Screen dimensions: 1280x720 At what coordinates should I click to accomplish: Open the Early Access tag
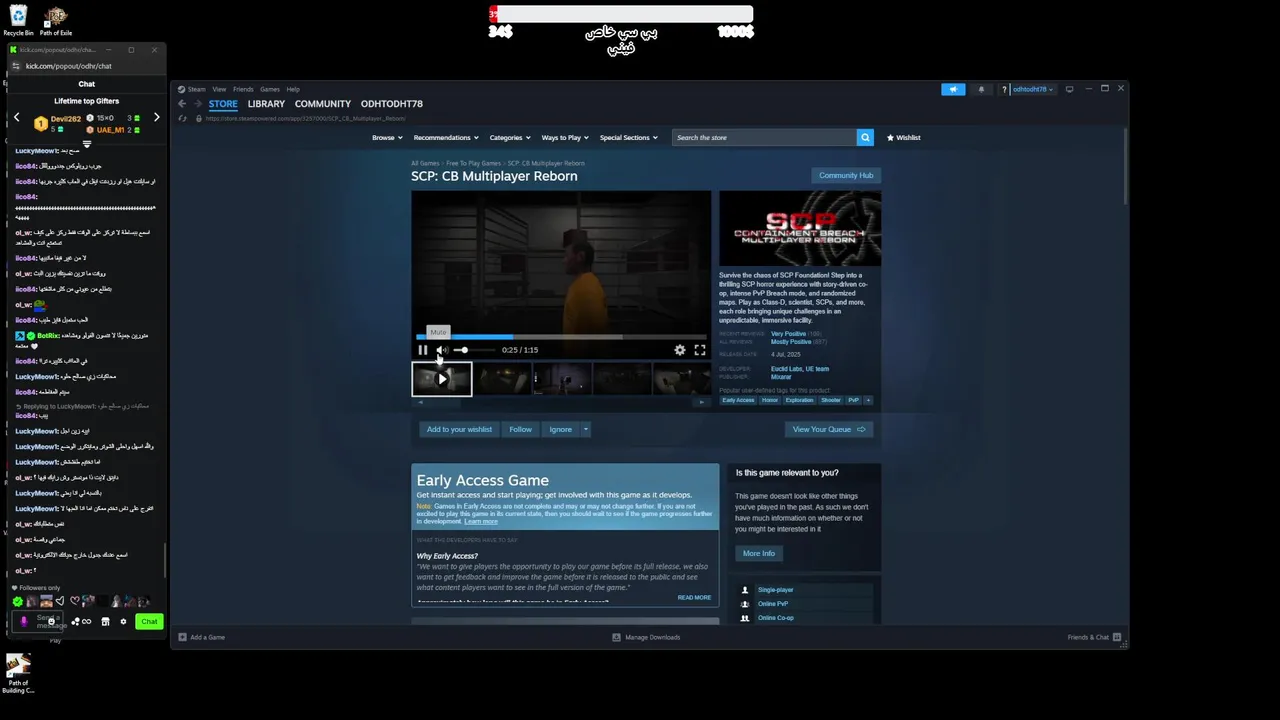tap(738, 400)
